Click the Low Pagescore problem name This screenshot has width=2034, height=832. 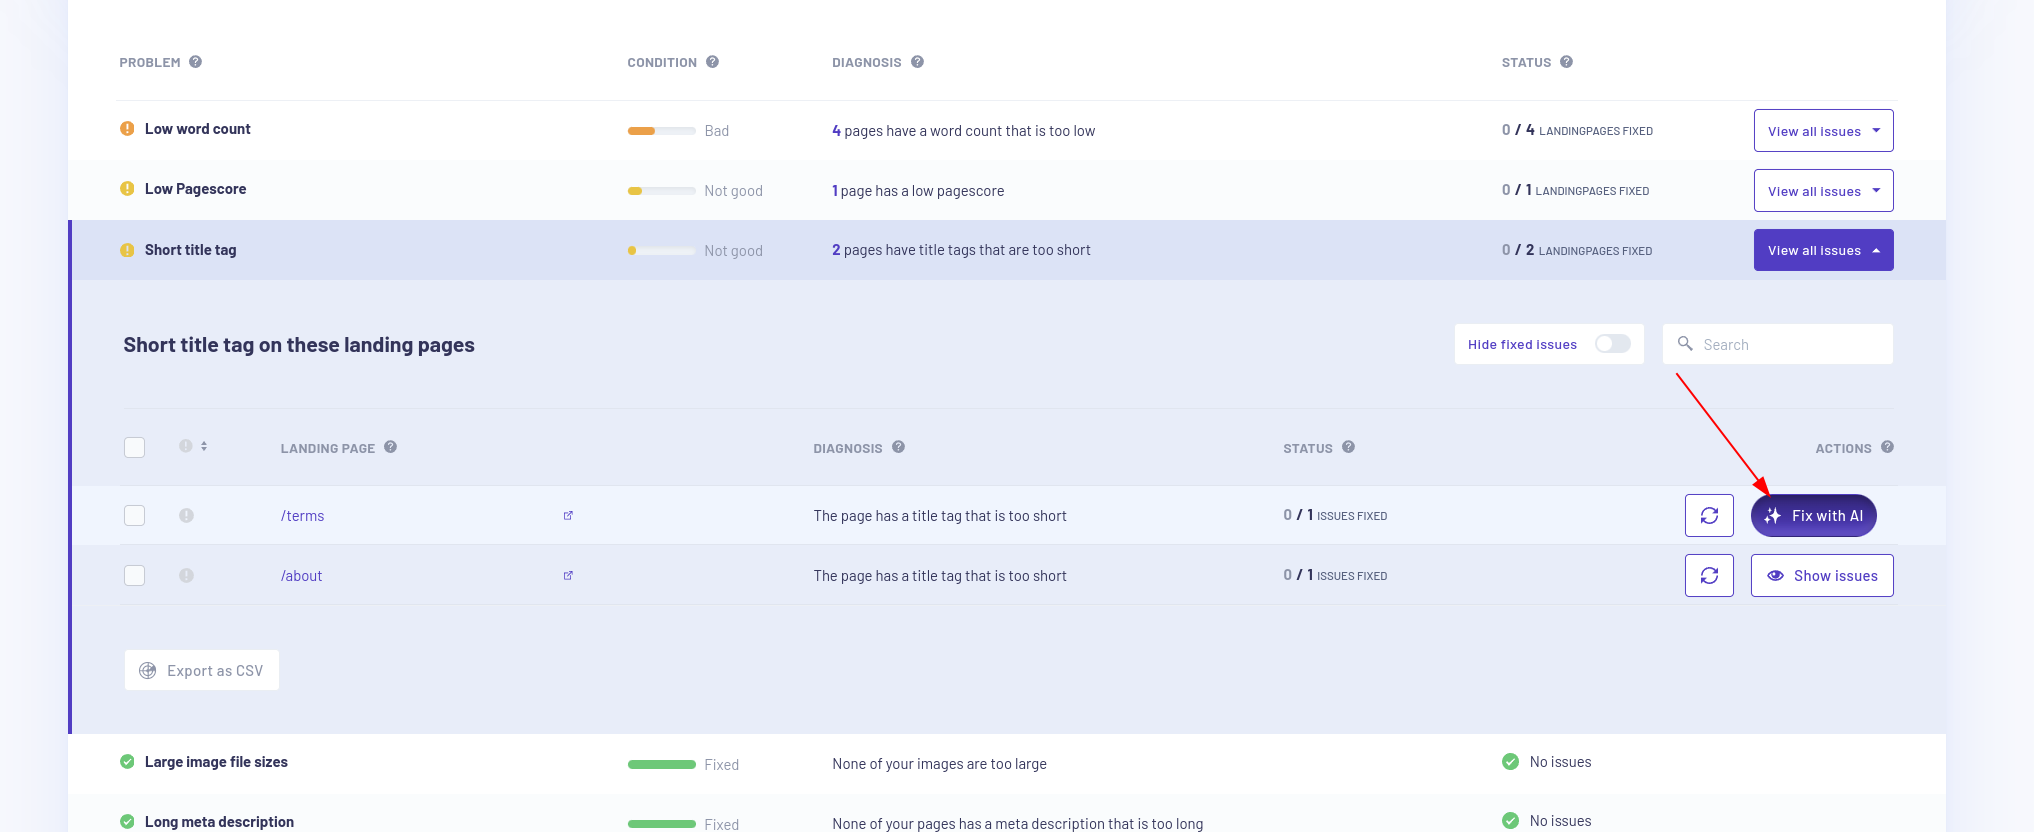(195, 189)
